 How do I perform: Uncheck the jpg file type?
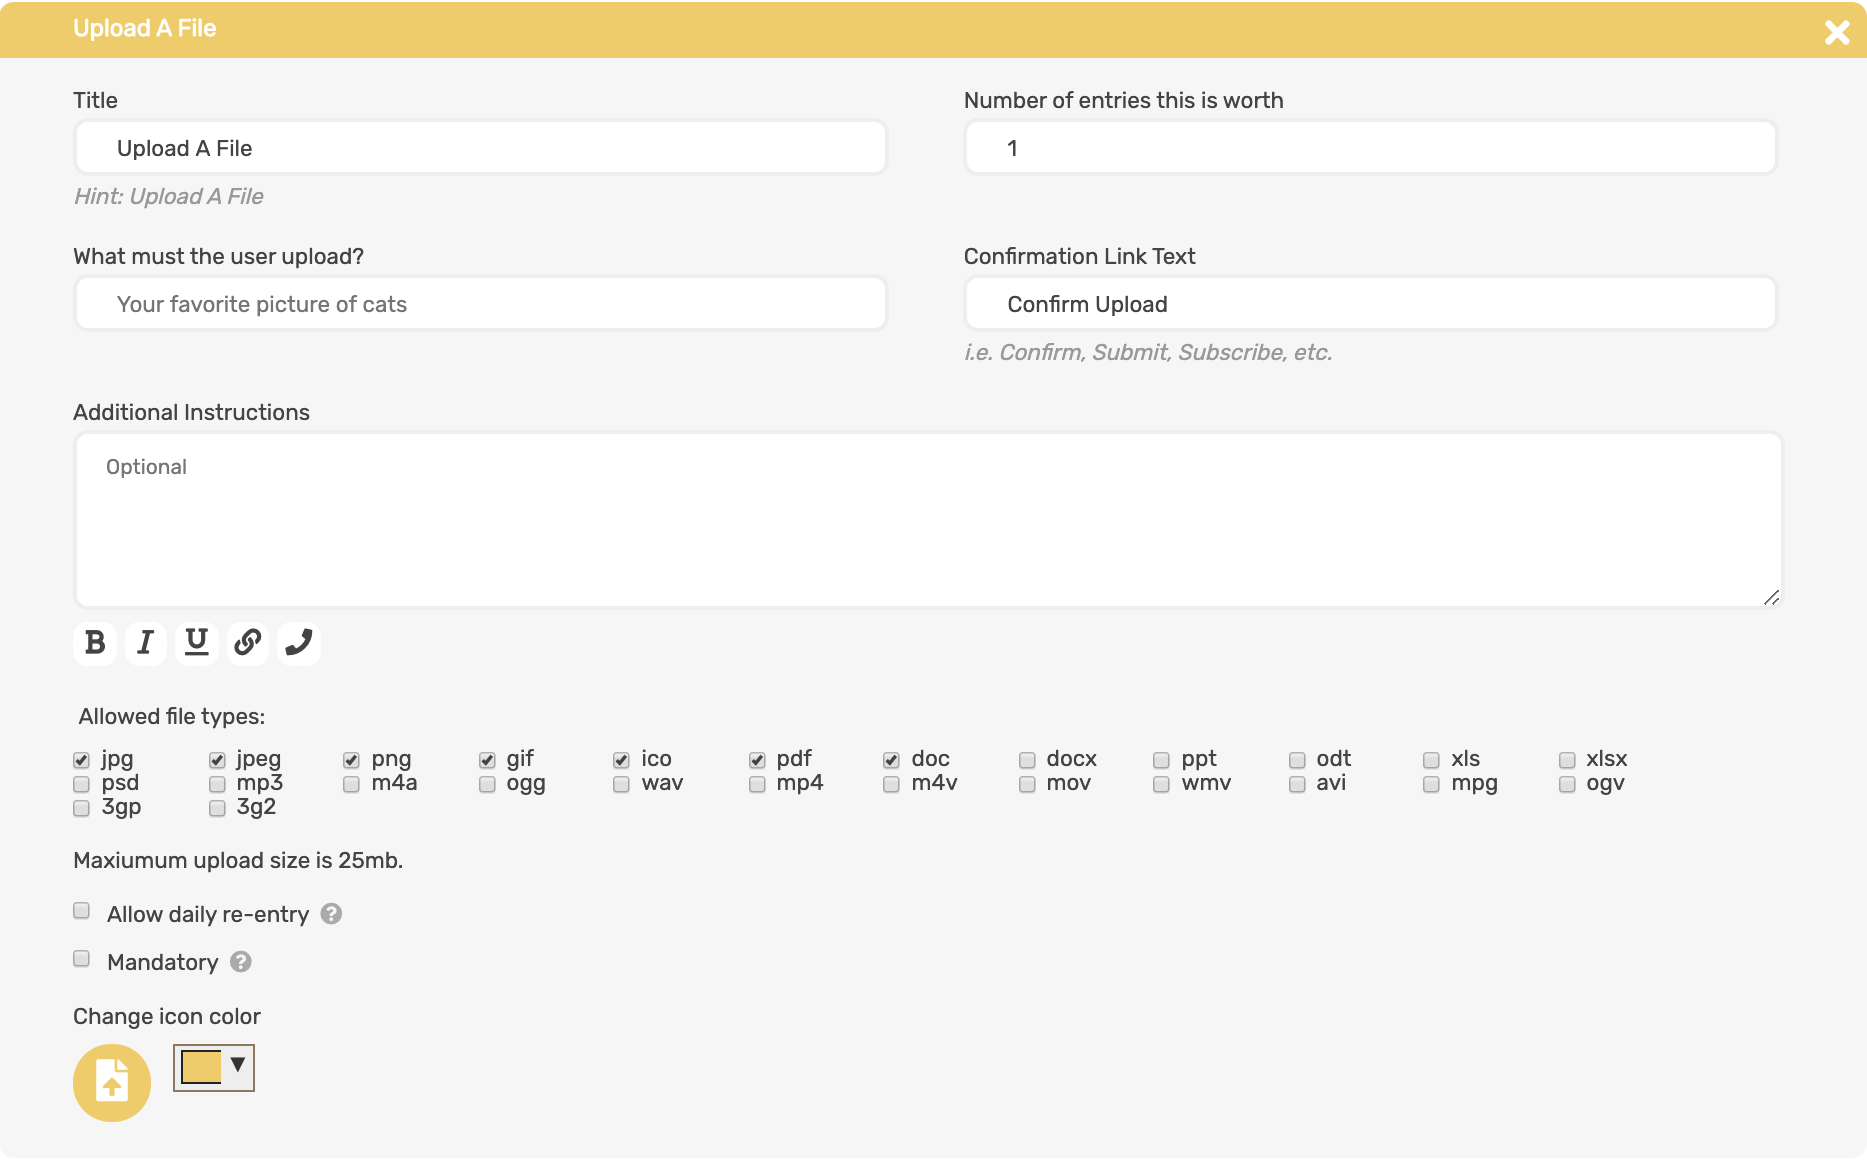pos(81,759)
